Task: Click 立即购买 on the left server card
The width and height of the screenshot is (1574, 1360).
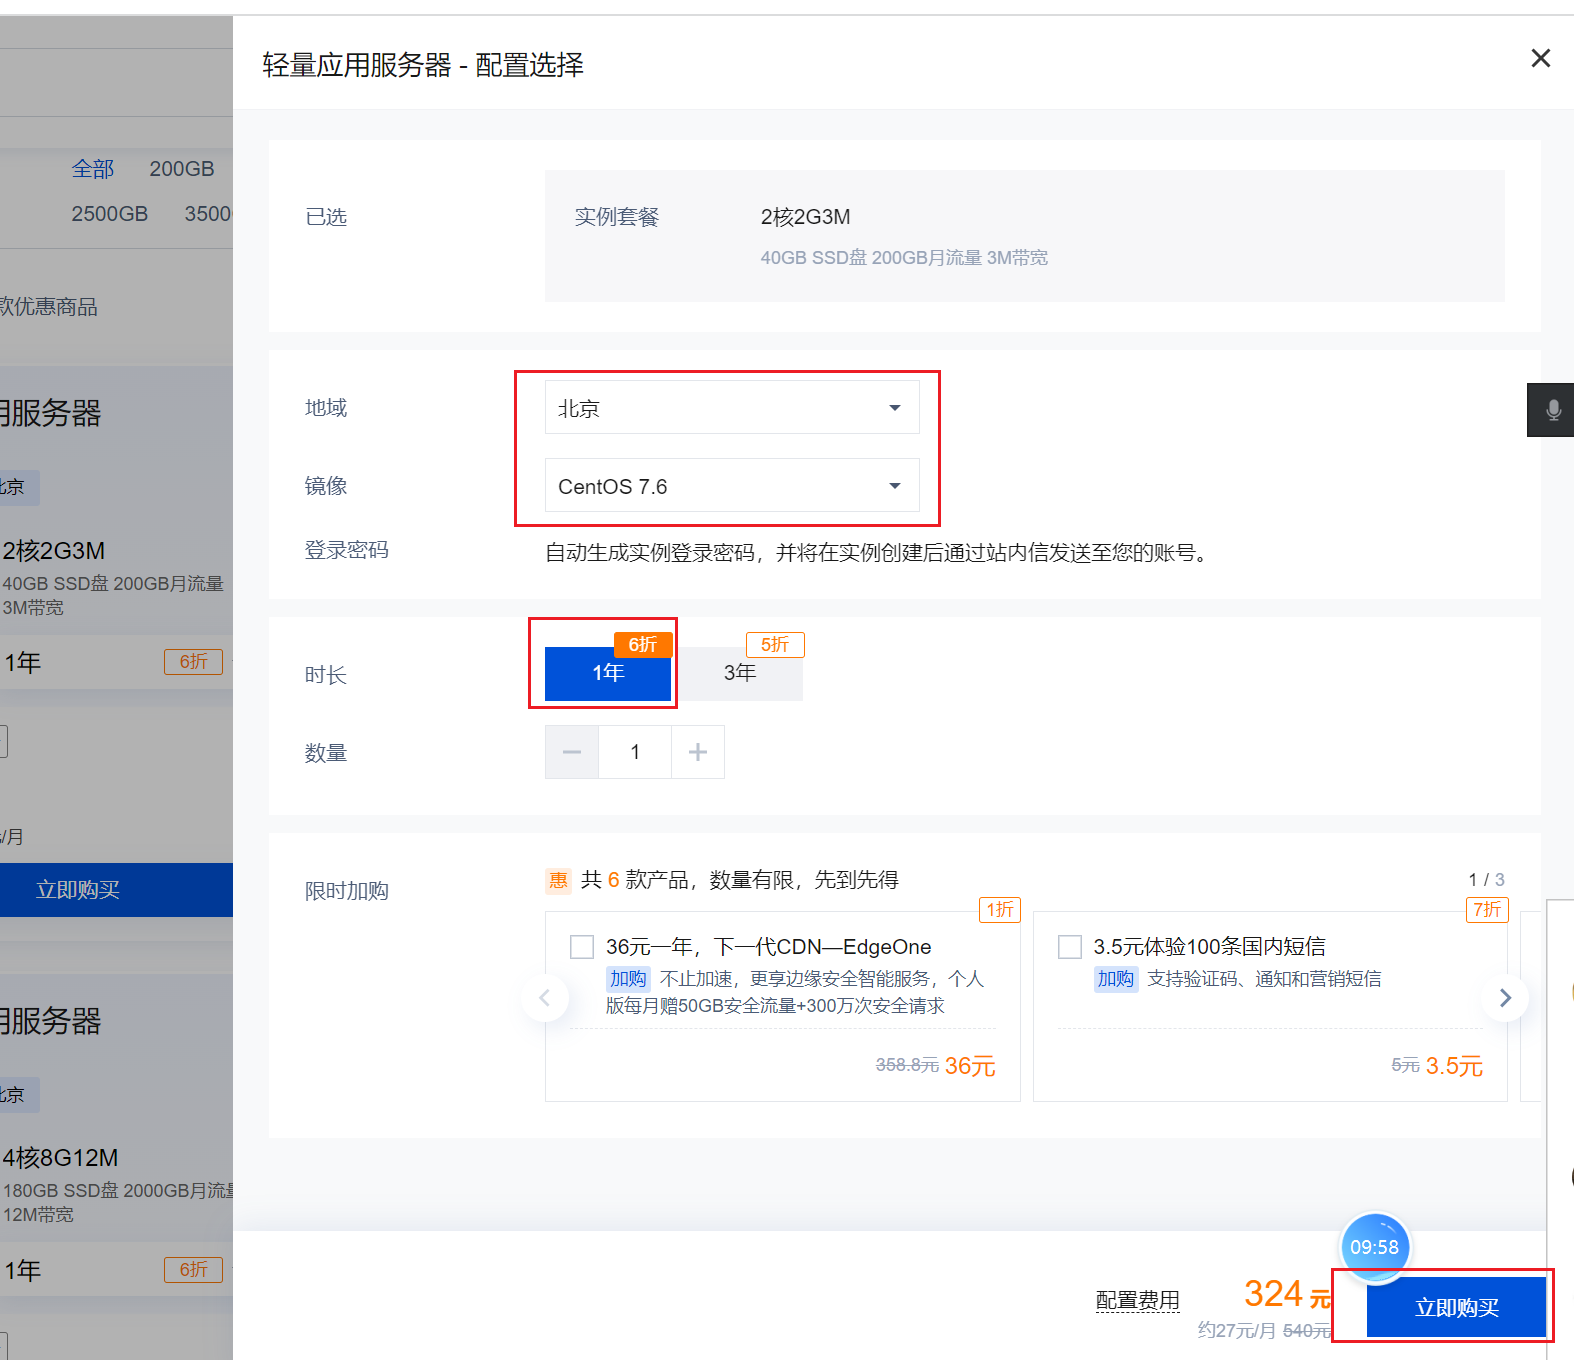Action: (78, 890)
